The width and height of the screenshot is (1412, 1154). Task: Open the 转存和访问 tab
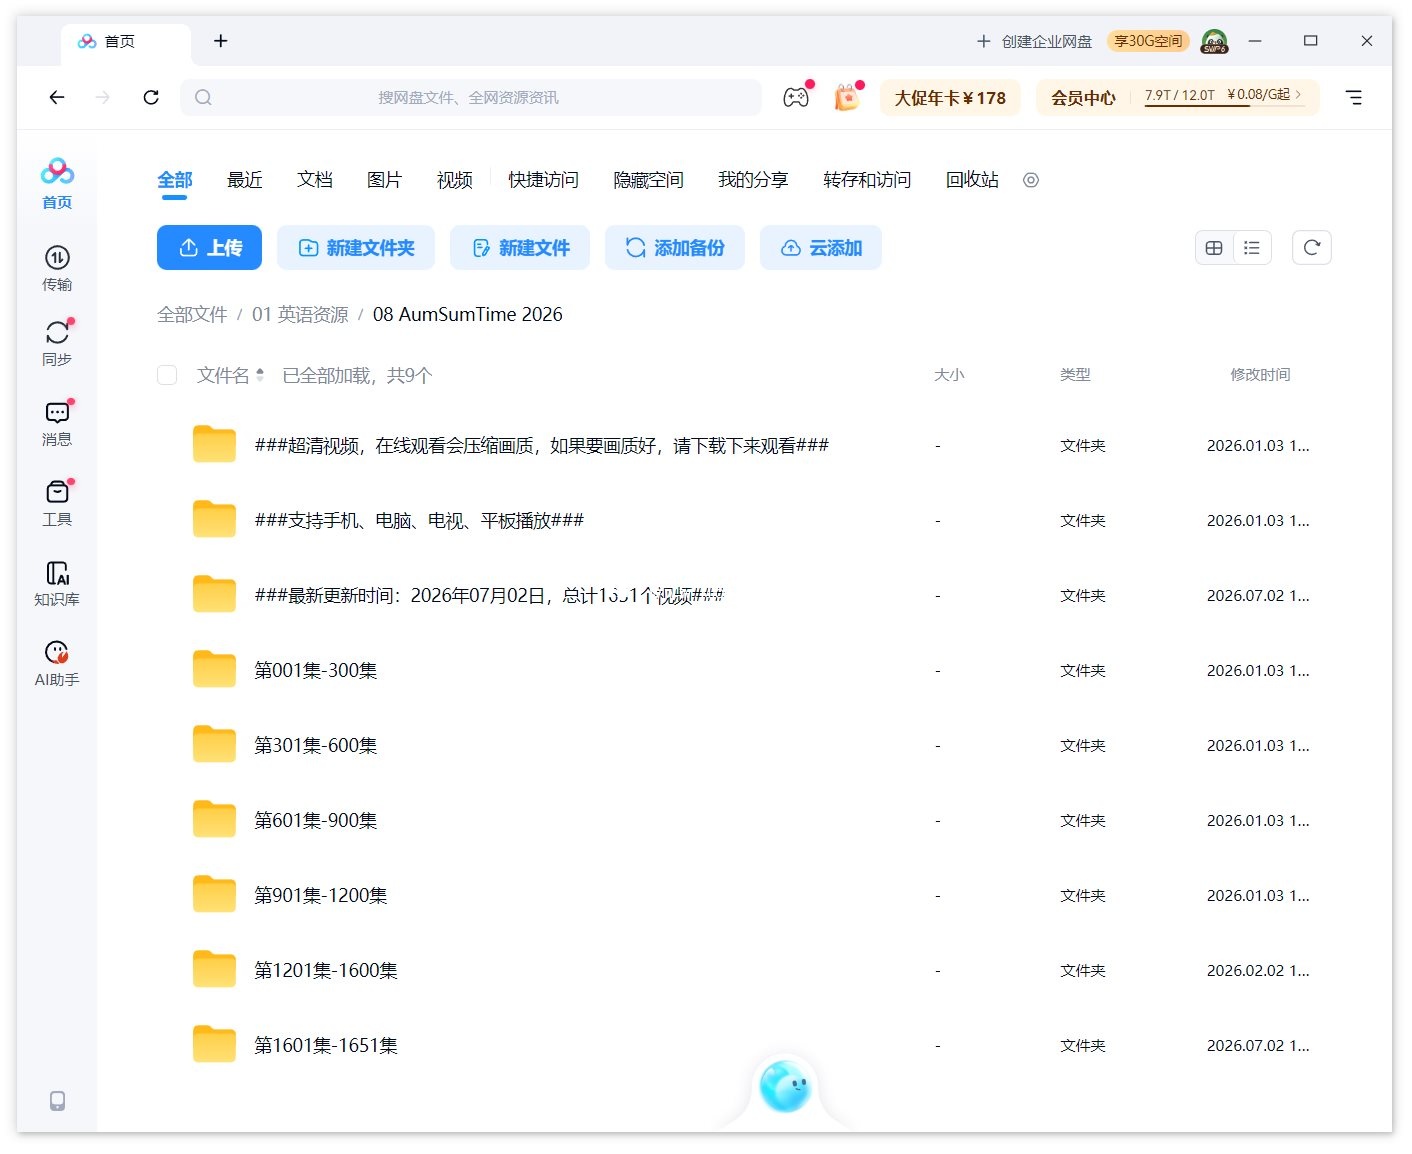[x=867, y=180]
